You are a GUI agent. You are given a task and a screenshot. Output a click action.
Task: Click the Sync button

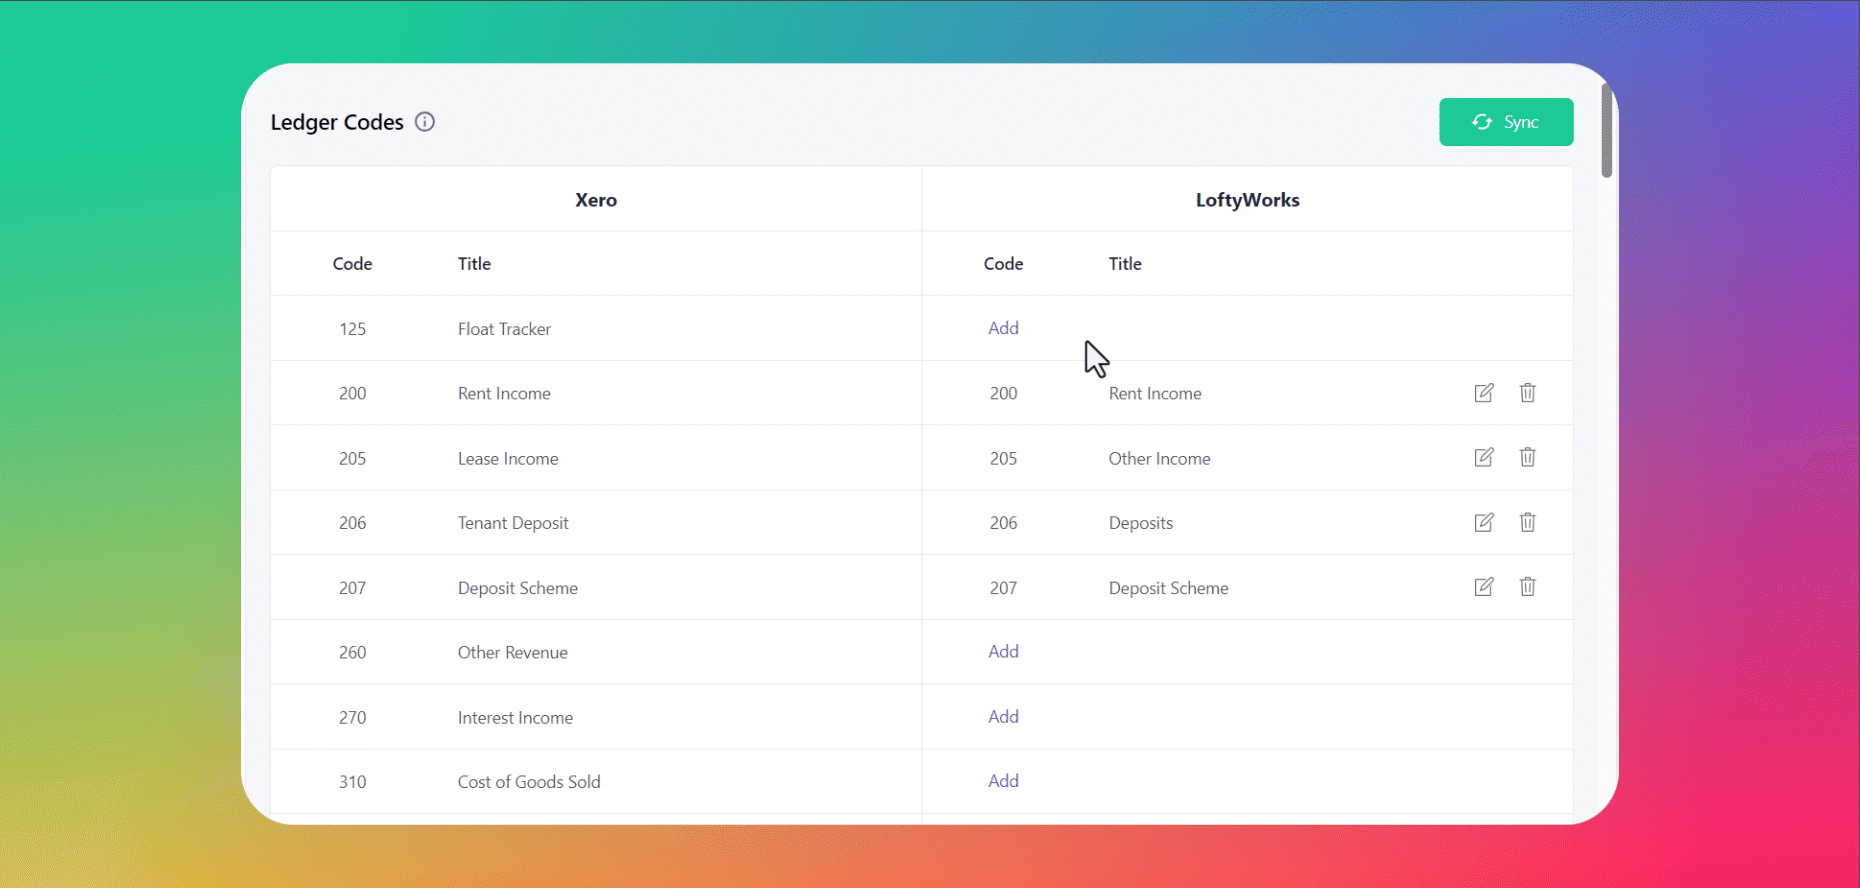(1506, 122)
